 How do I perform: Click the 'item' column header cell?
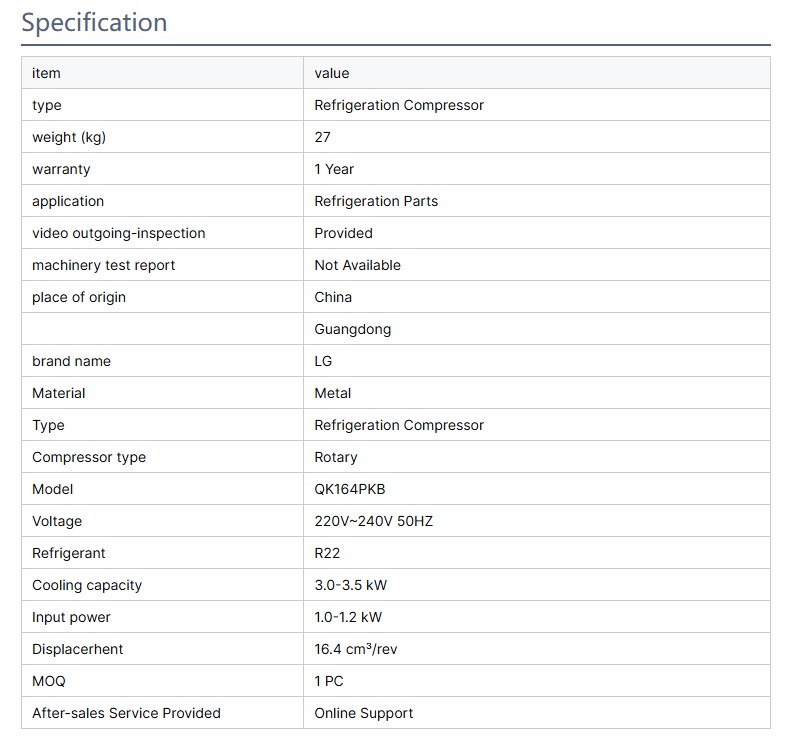(x=46, y=73)
